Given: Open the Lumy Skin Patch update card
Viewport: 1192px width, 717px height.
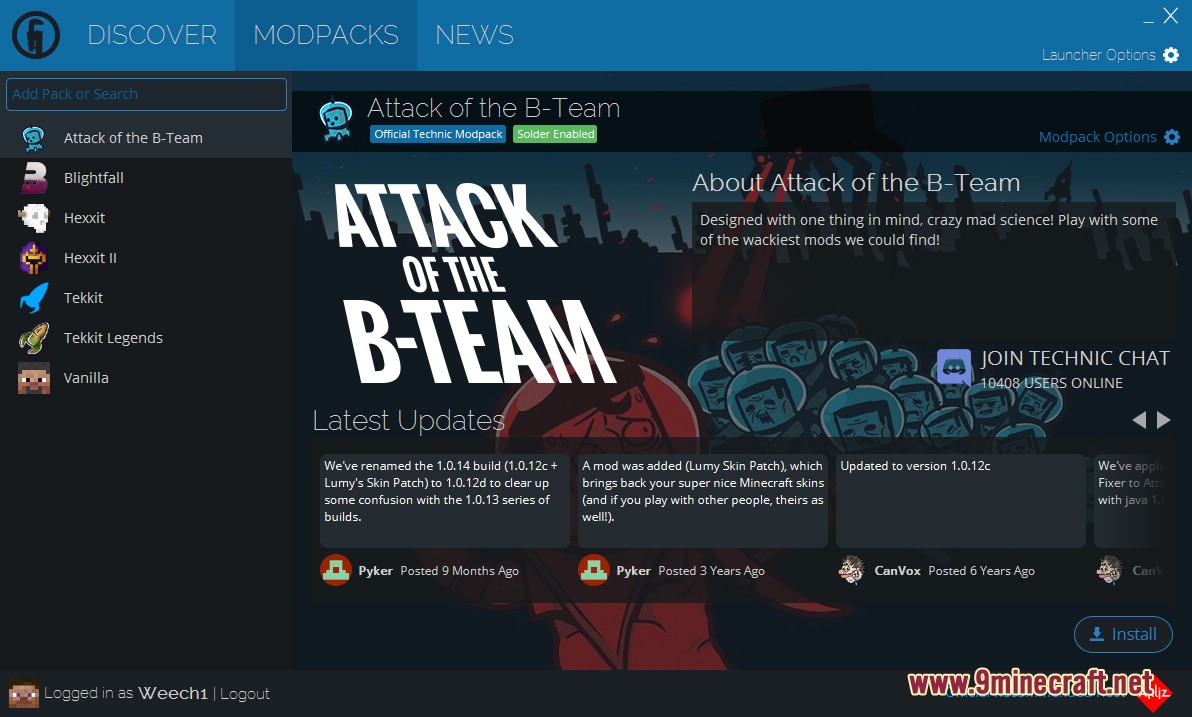Looking at the screenshot, I should 702,501.
